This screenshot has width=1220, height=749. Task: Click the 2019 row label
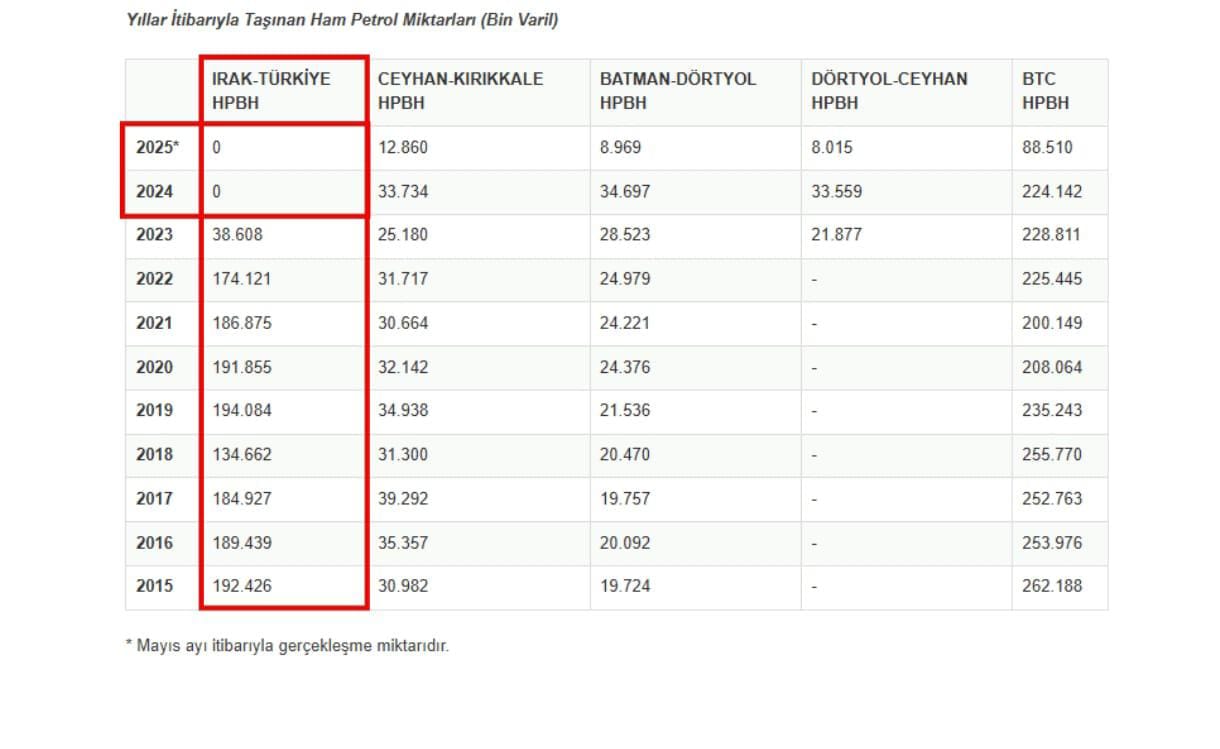(154, 410)
